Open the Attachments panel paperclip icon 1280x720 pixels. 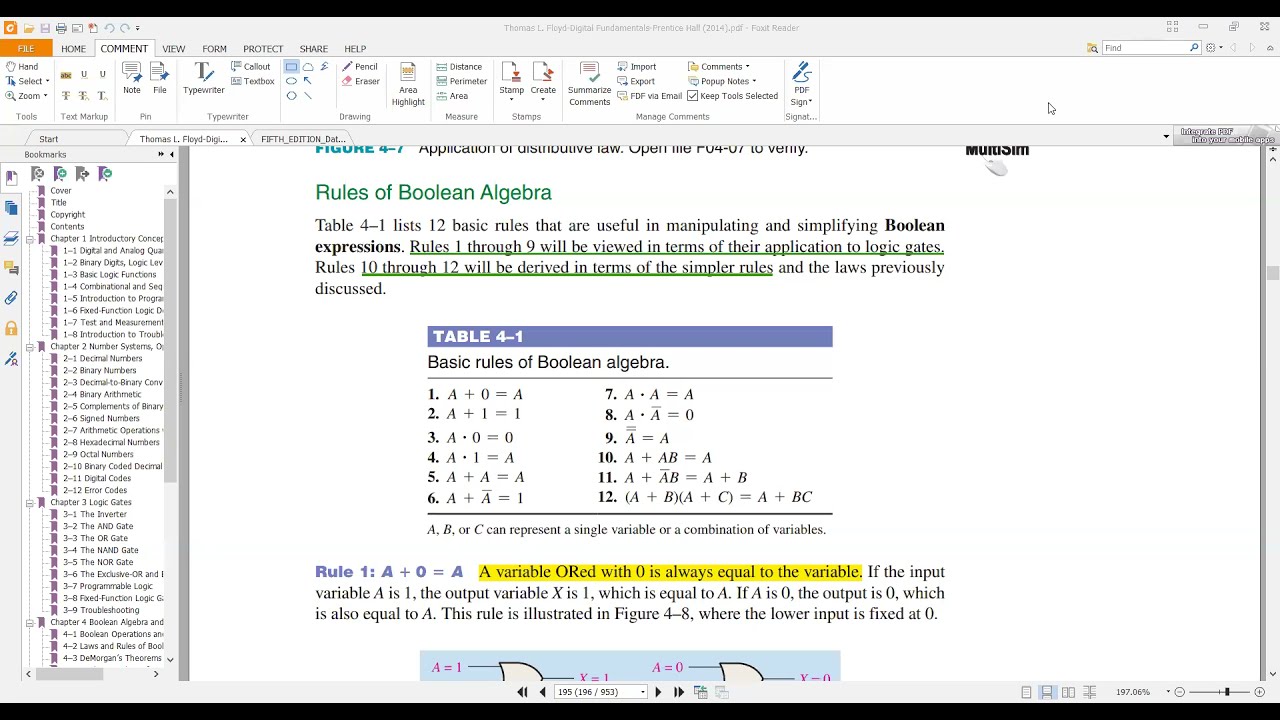[11, 298]
